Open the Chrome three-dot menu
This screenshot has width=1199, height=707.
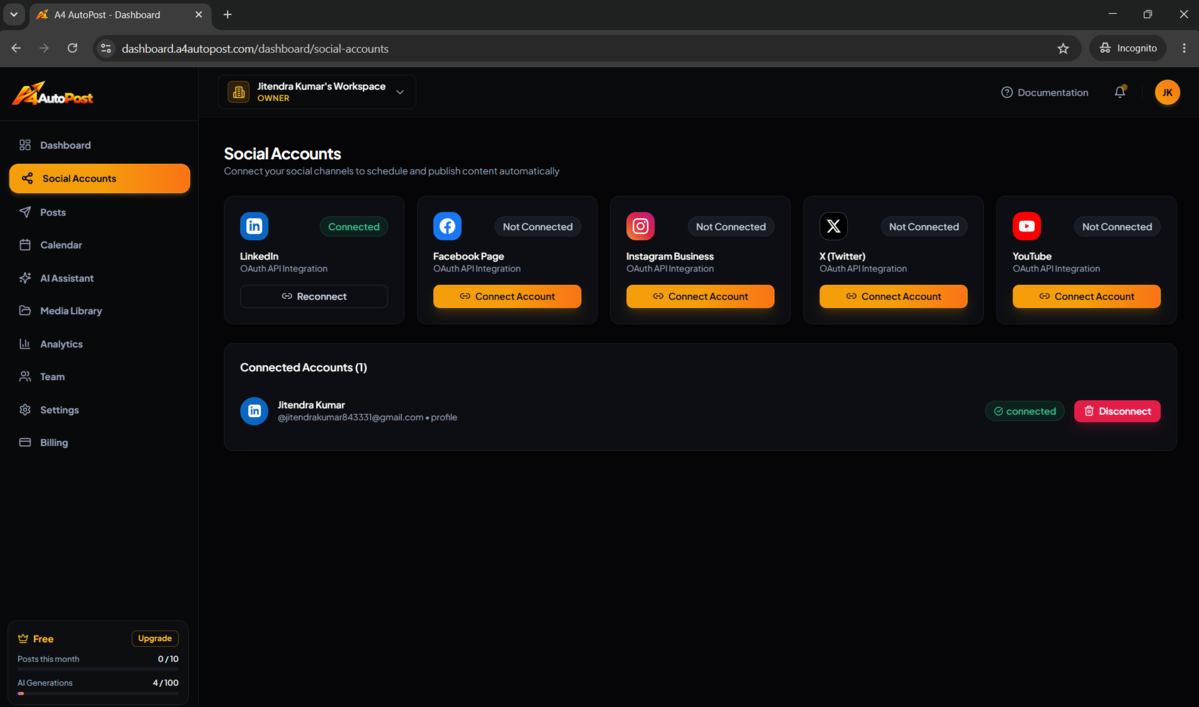coord(1184,48)
